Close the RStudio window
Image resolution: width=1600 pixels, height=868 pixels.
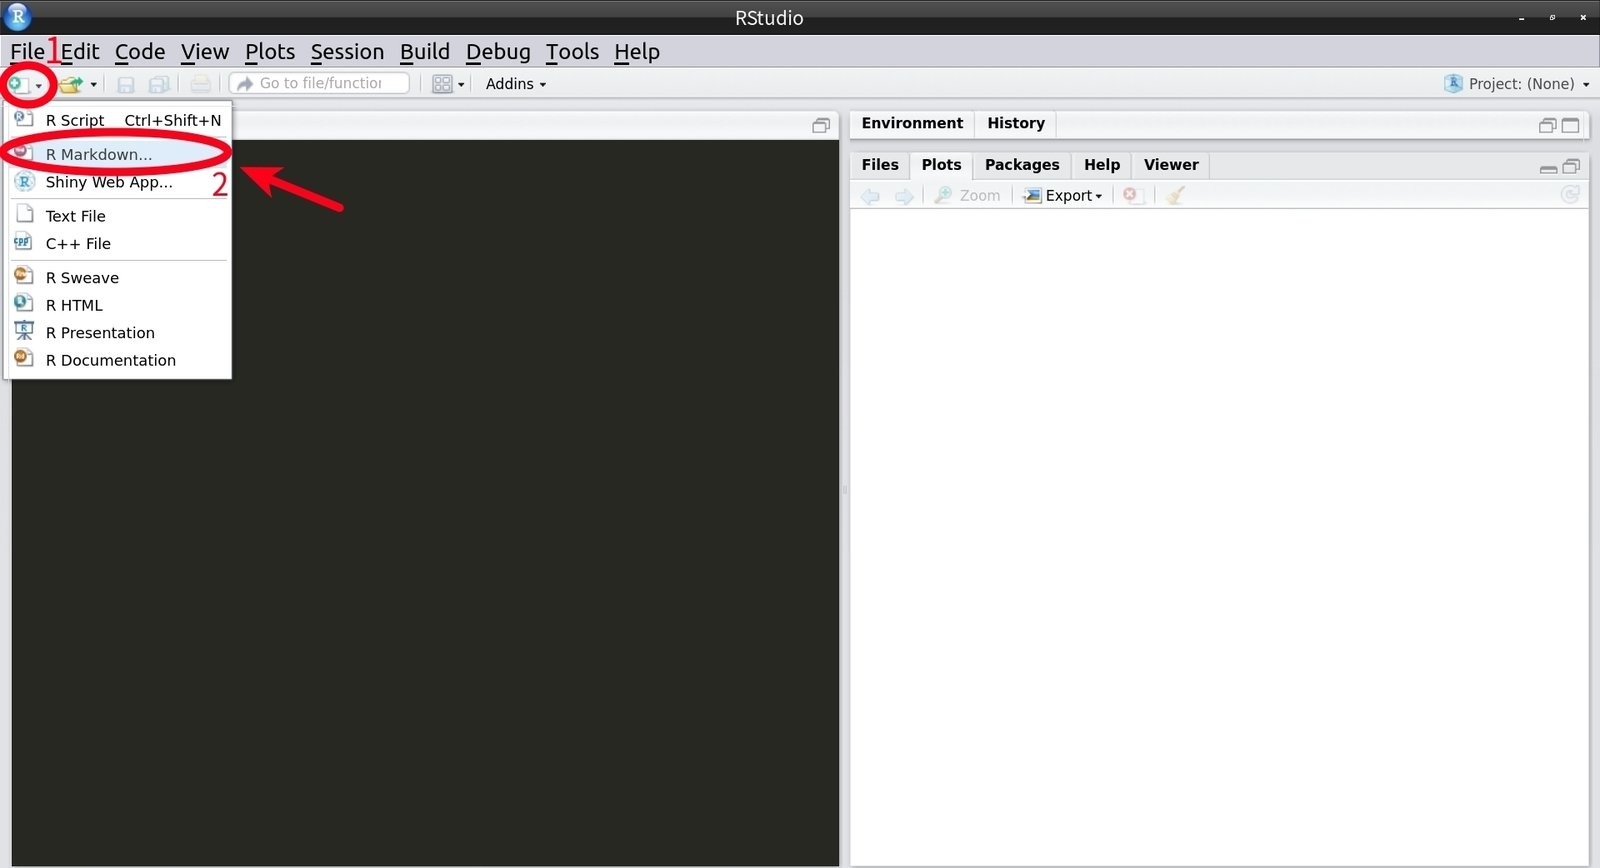coord(1583,17)
